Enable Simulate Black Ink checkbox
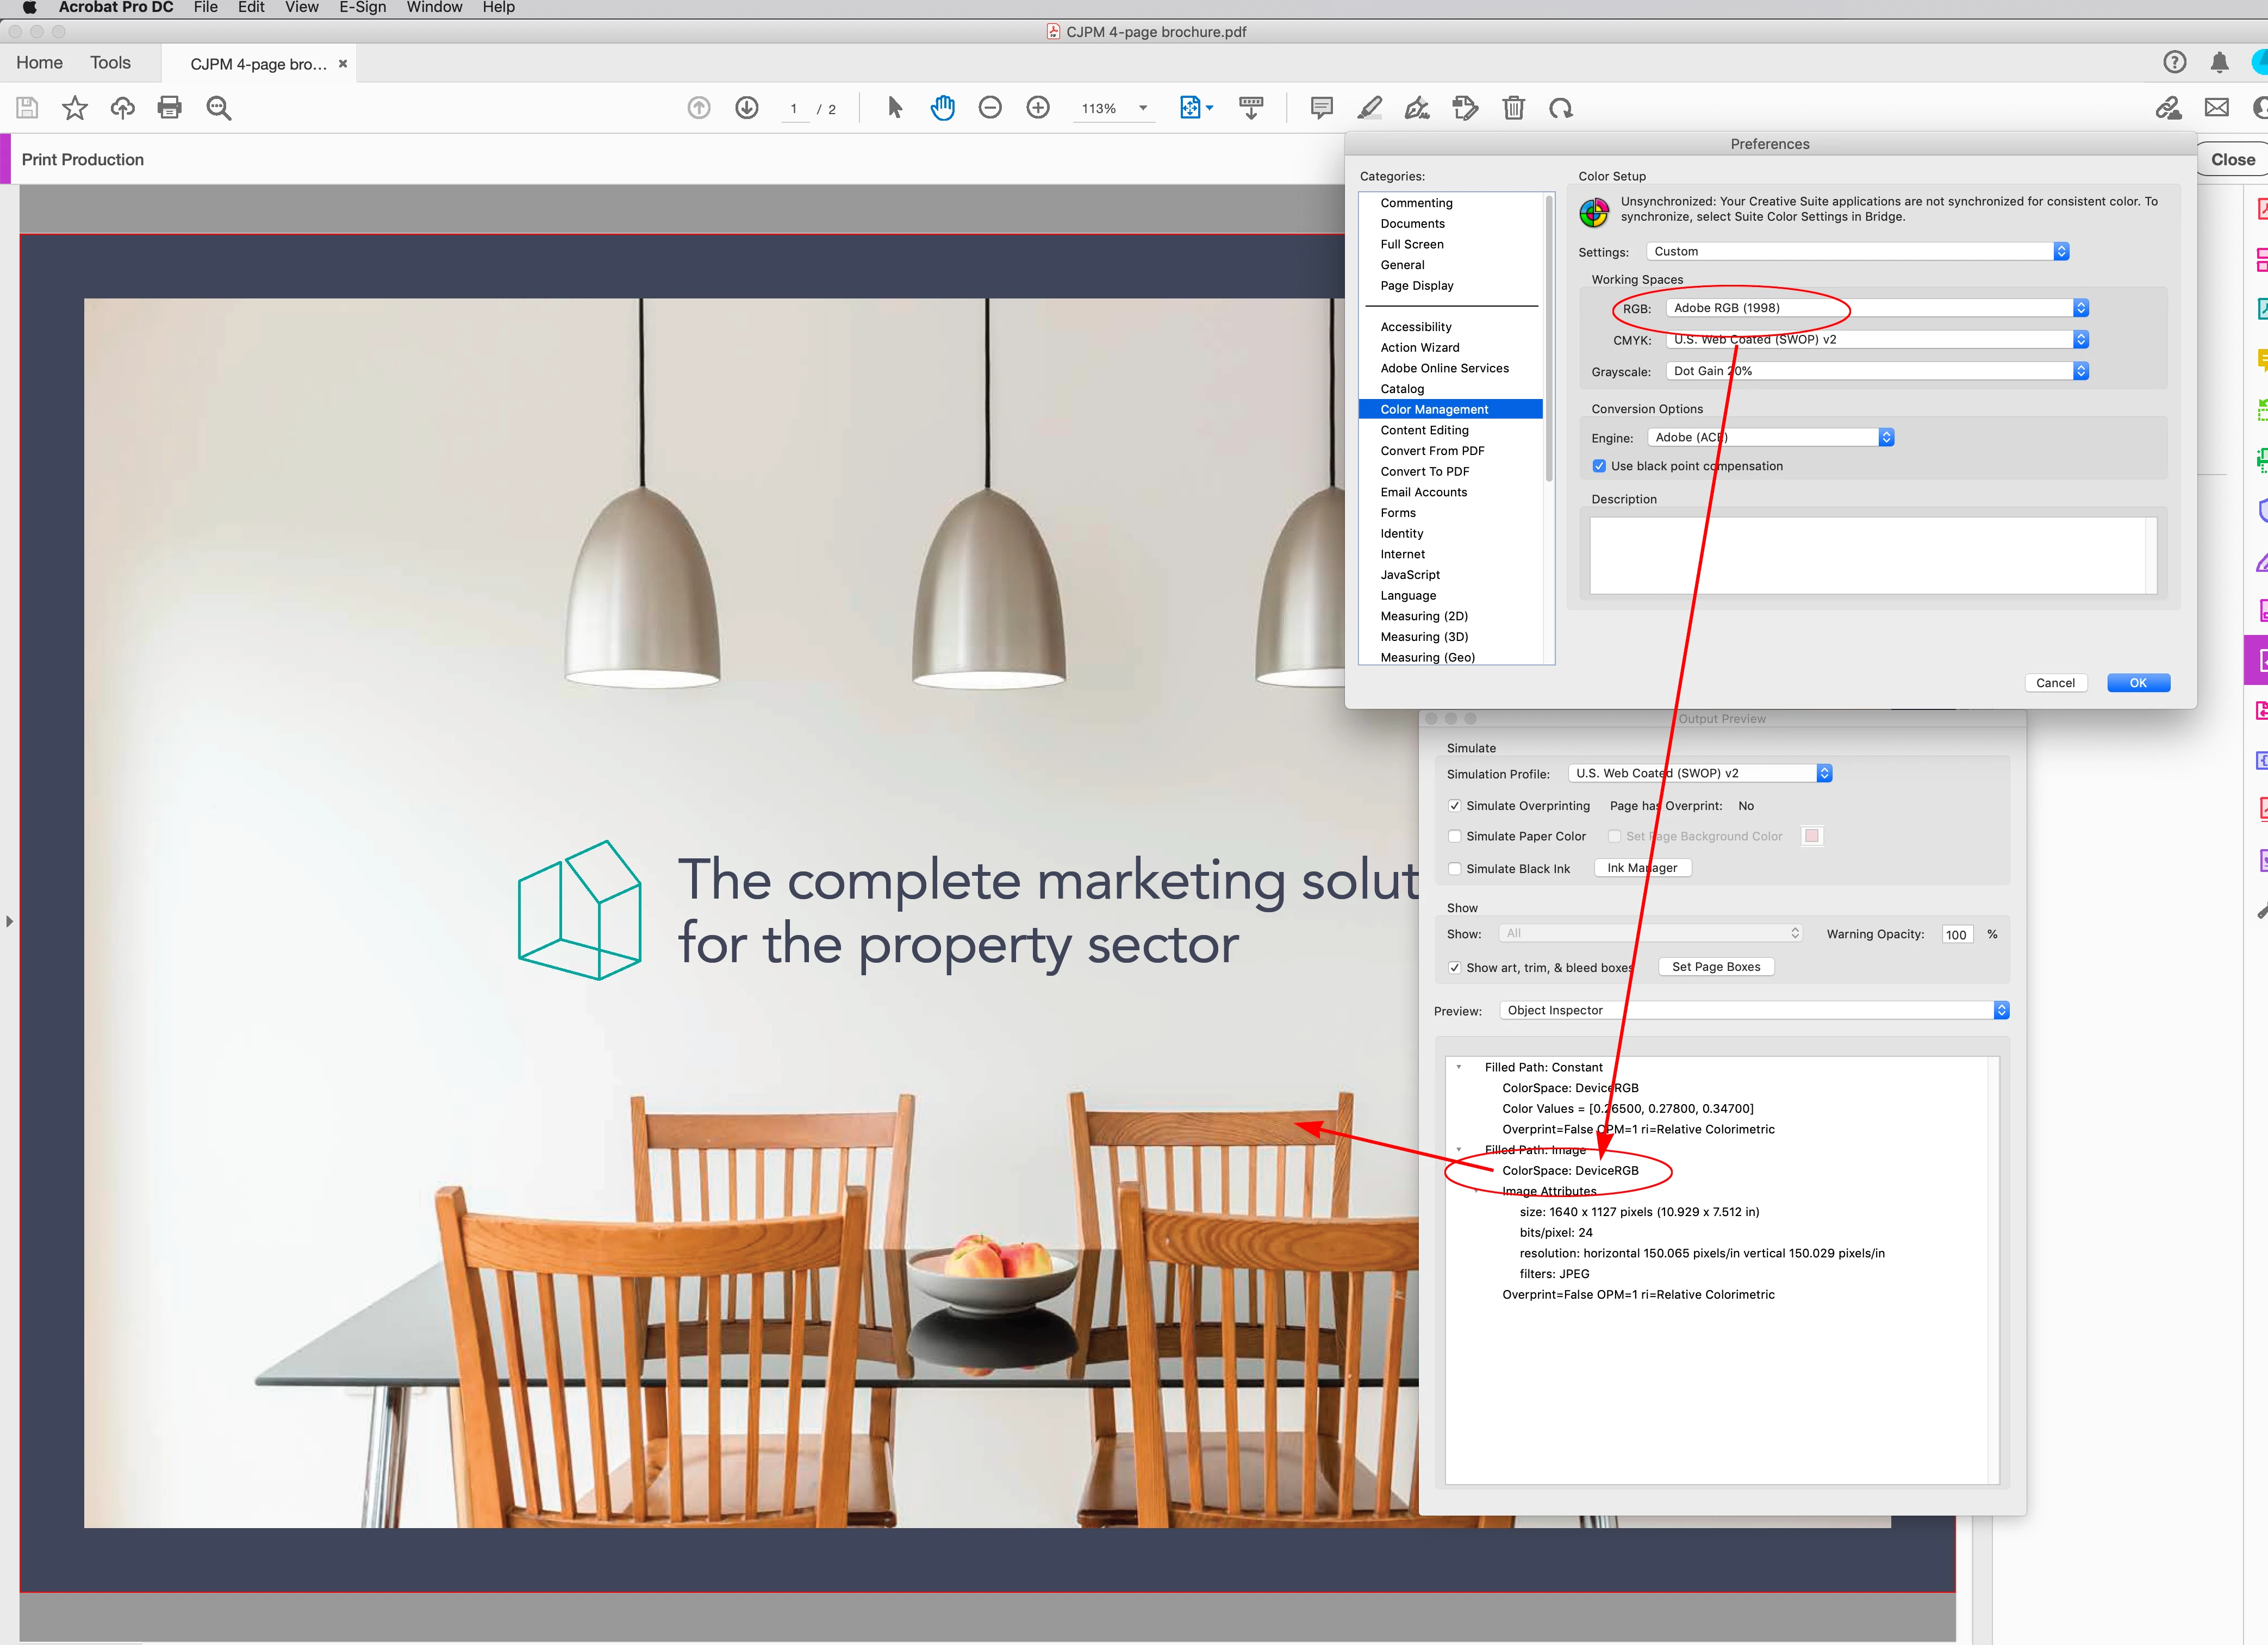Screen dimensions: 2268x1645 (x=1455, y=869)
